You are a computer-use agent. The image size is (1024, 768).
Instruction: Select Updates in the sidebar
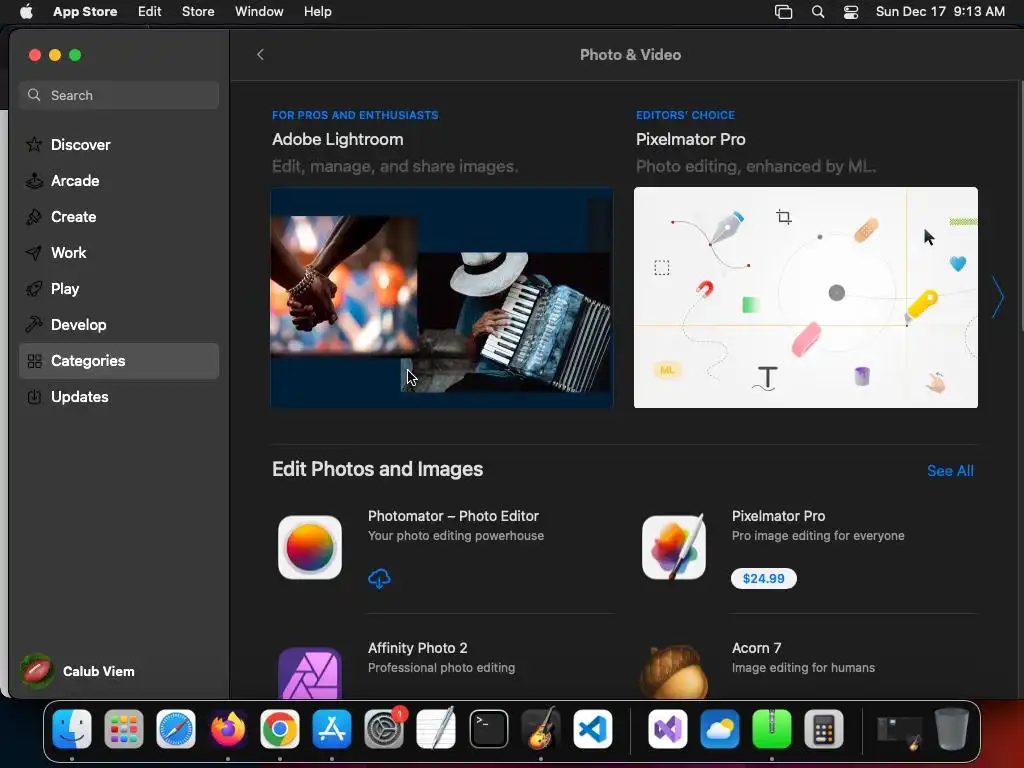click(119, 396)
